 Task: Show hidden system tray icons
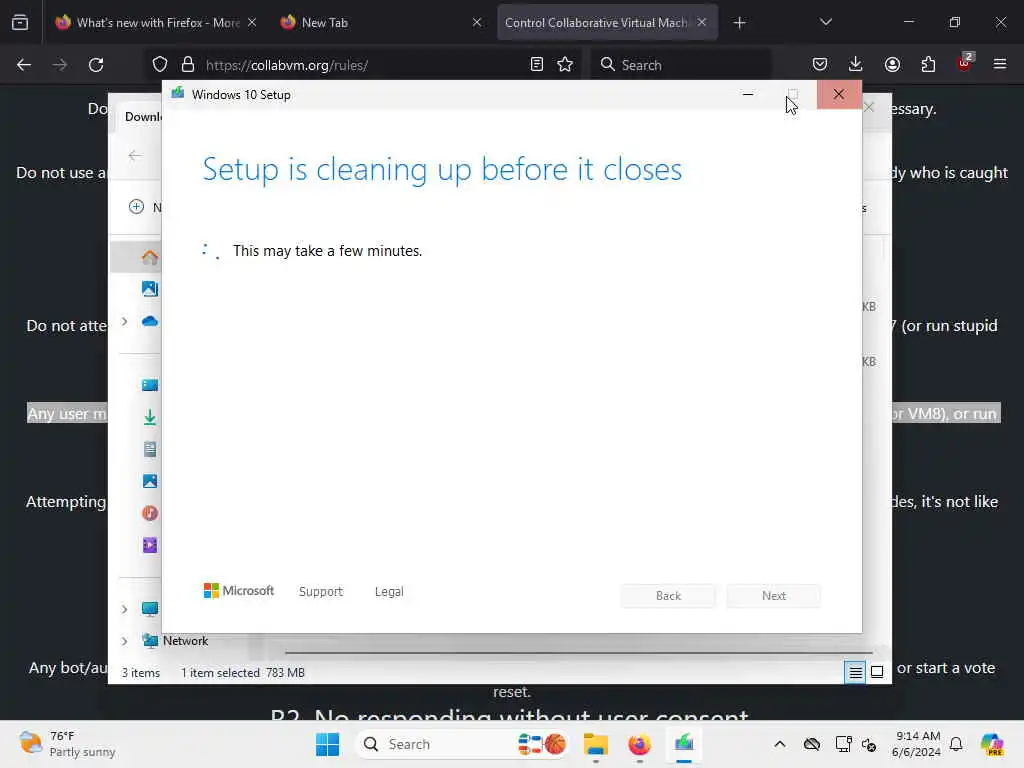pyautogui.click(x=780, y=744)
